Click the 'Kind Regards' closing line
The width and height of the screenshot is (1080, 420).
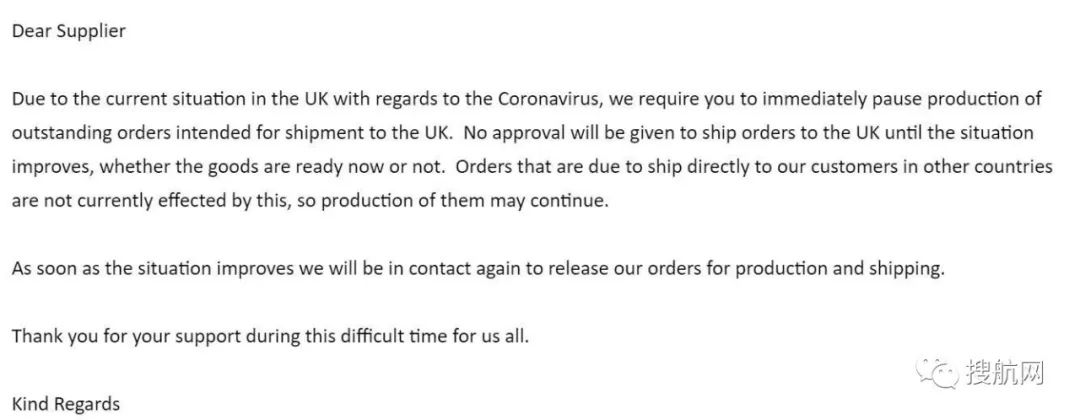pyautogui.click(x=66, y=404)
